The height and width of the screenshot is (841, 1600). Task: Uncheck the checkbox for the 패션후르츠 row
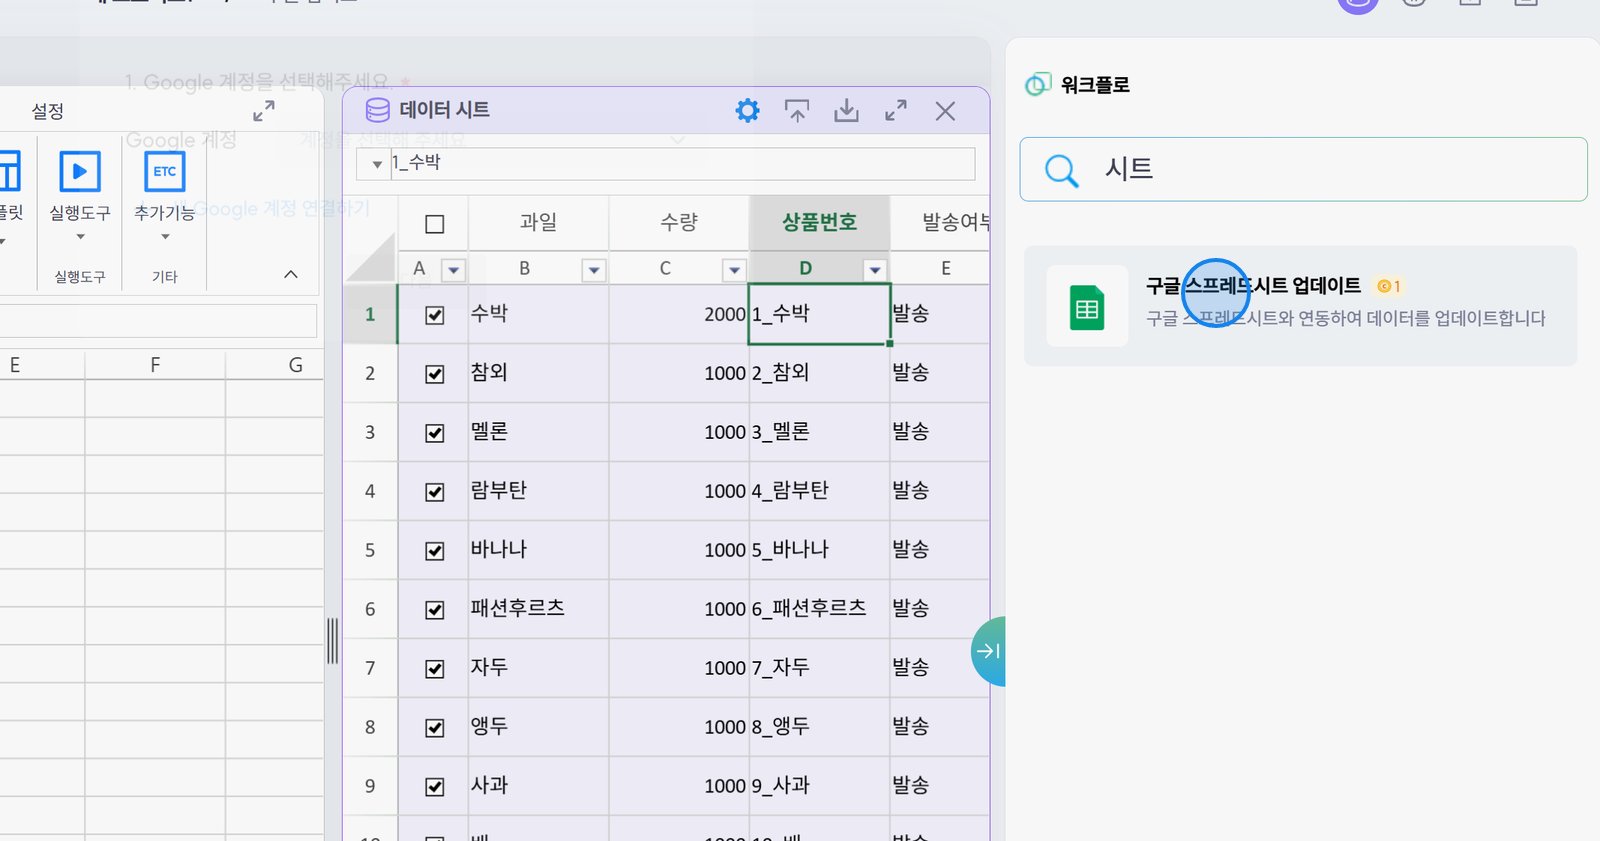[435, 610]
